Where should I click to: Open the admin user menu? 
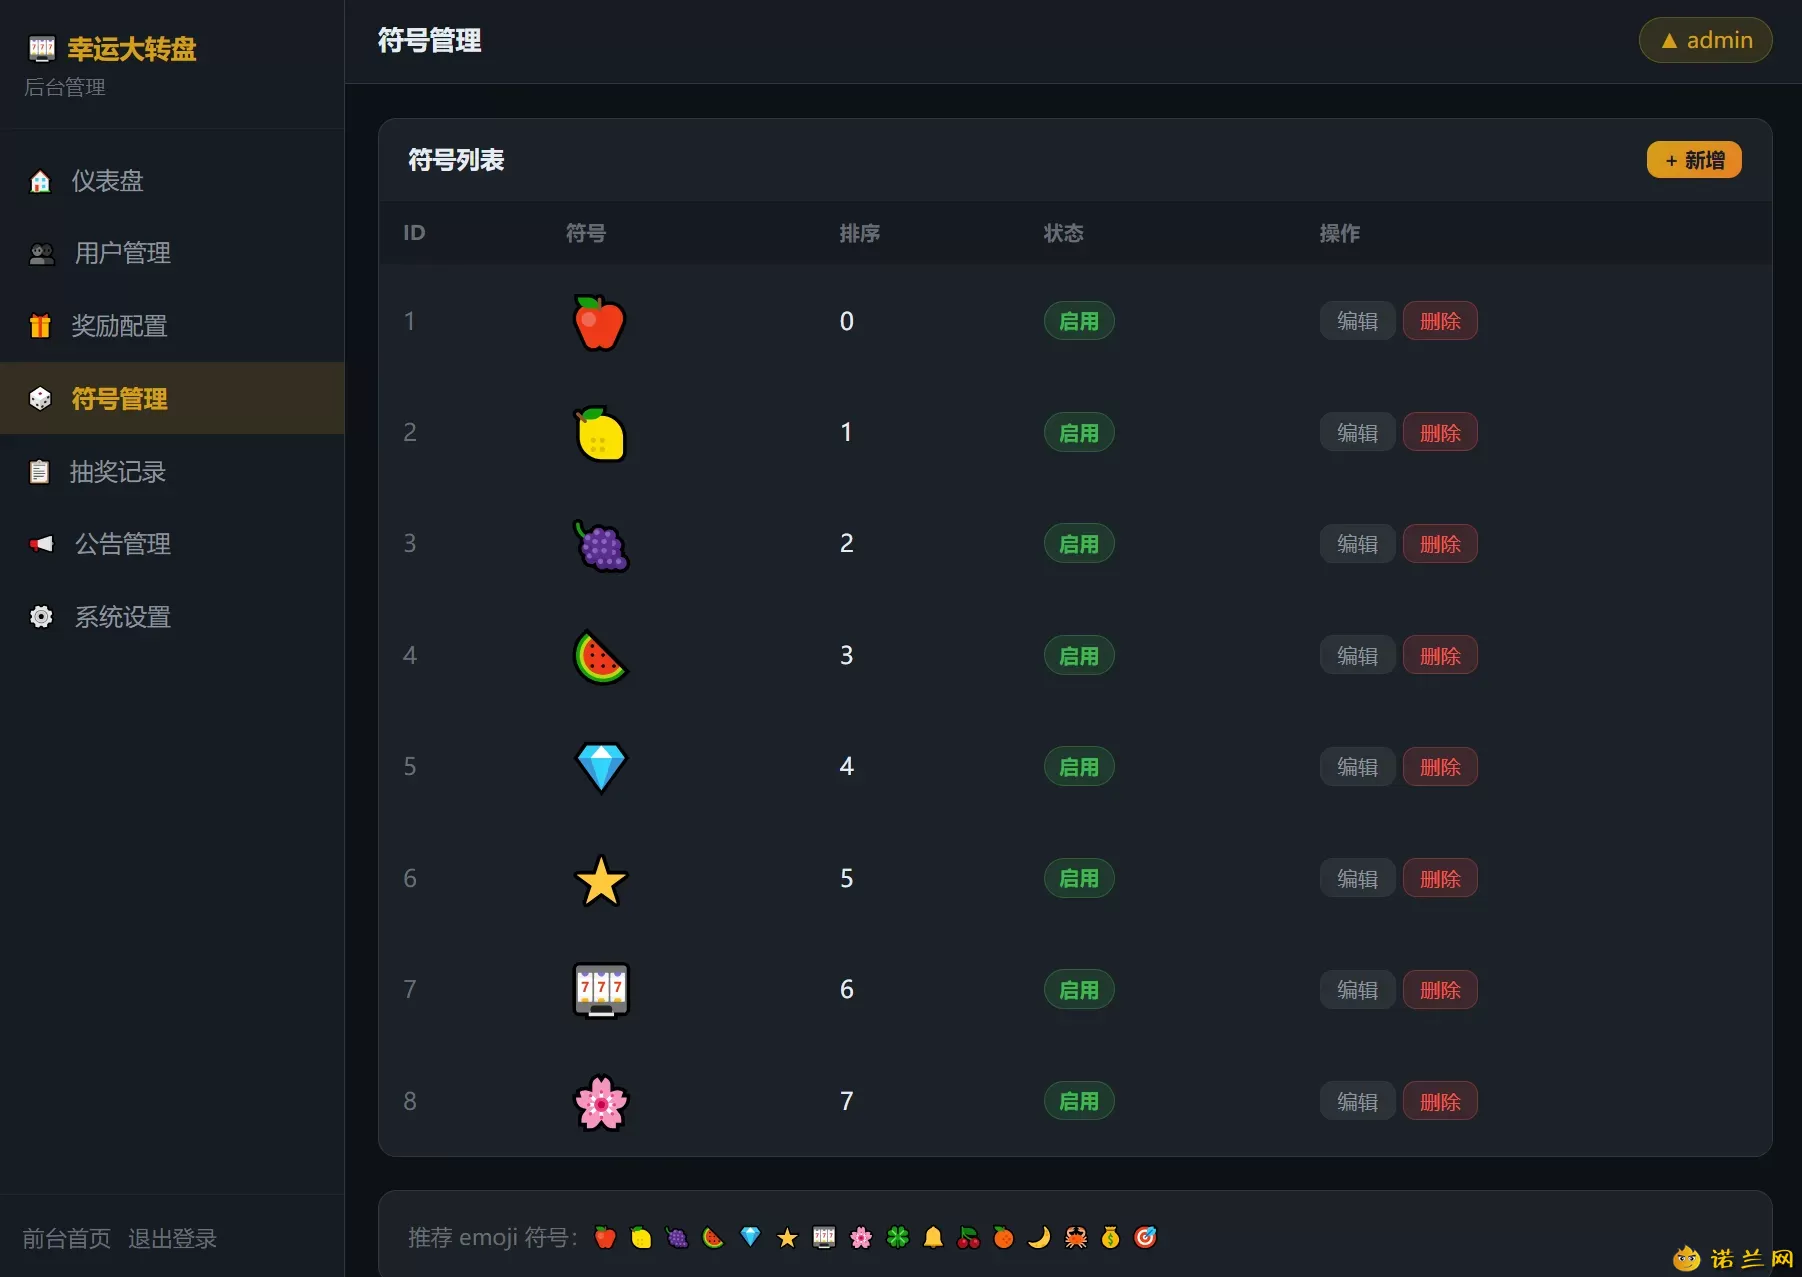[x=1706, y=40]
